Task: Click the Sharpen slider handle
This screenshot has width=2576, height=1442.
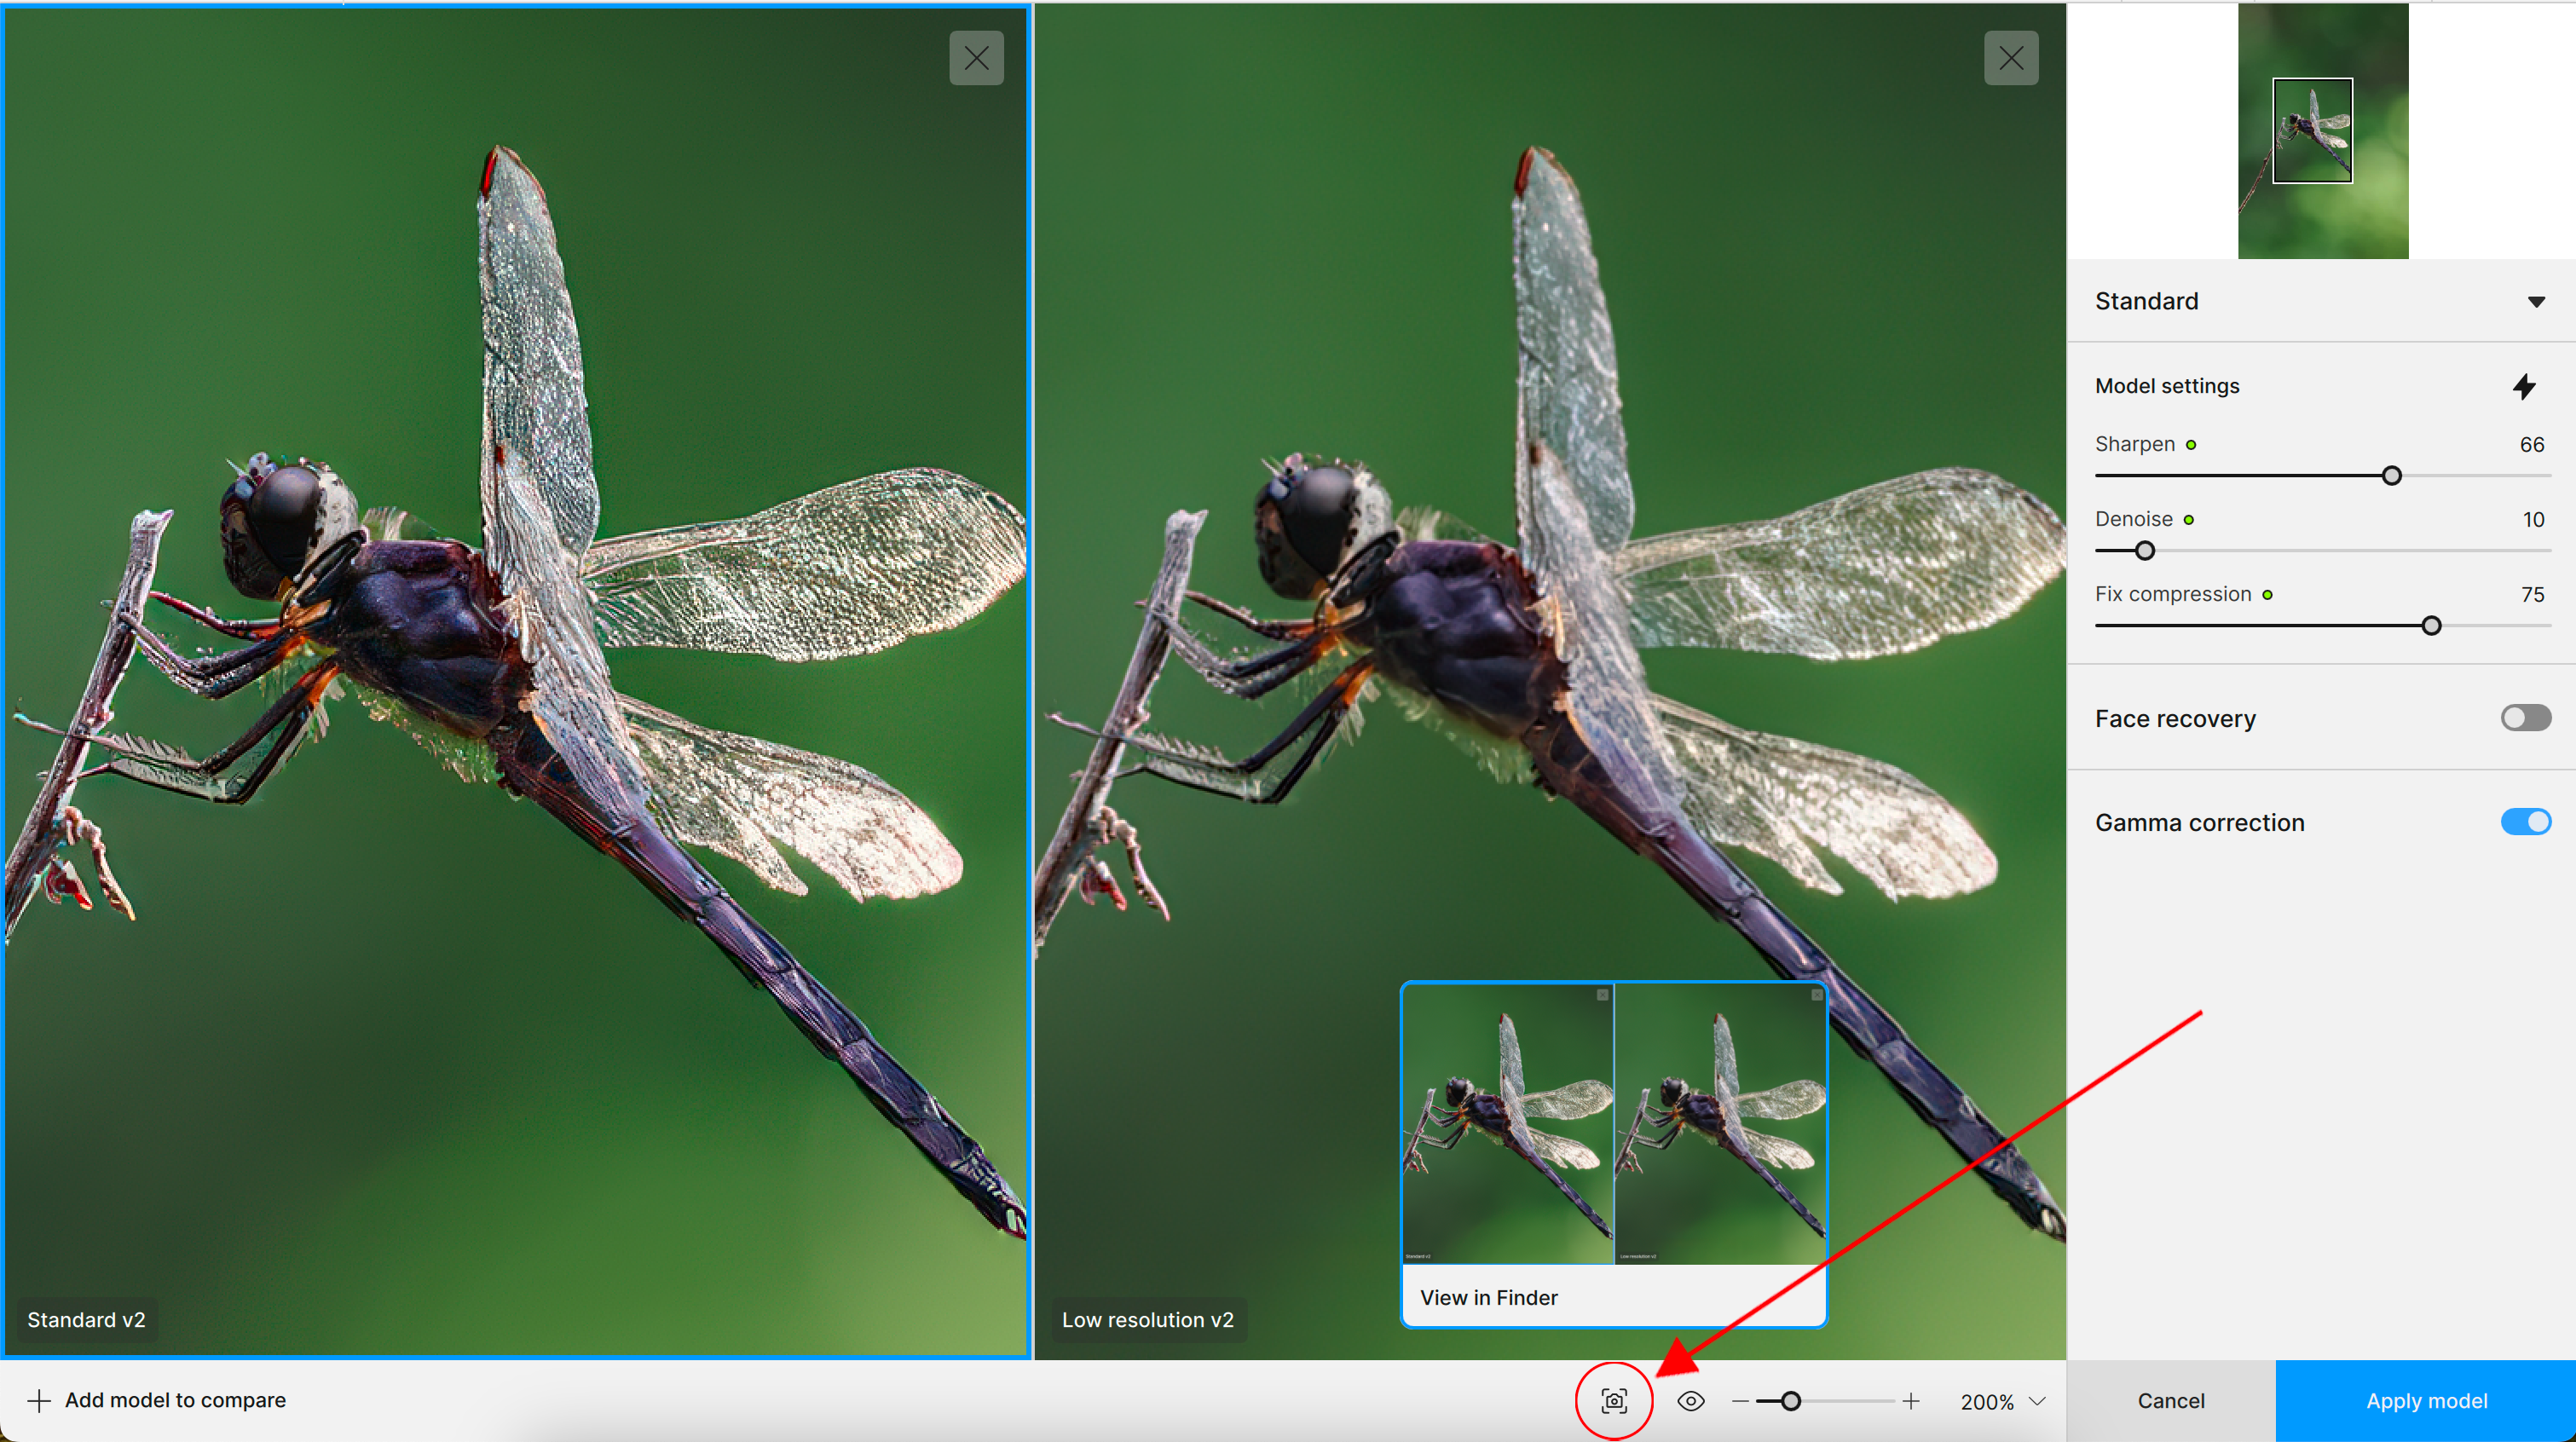Action: coord(2391,476)
